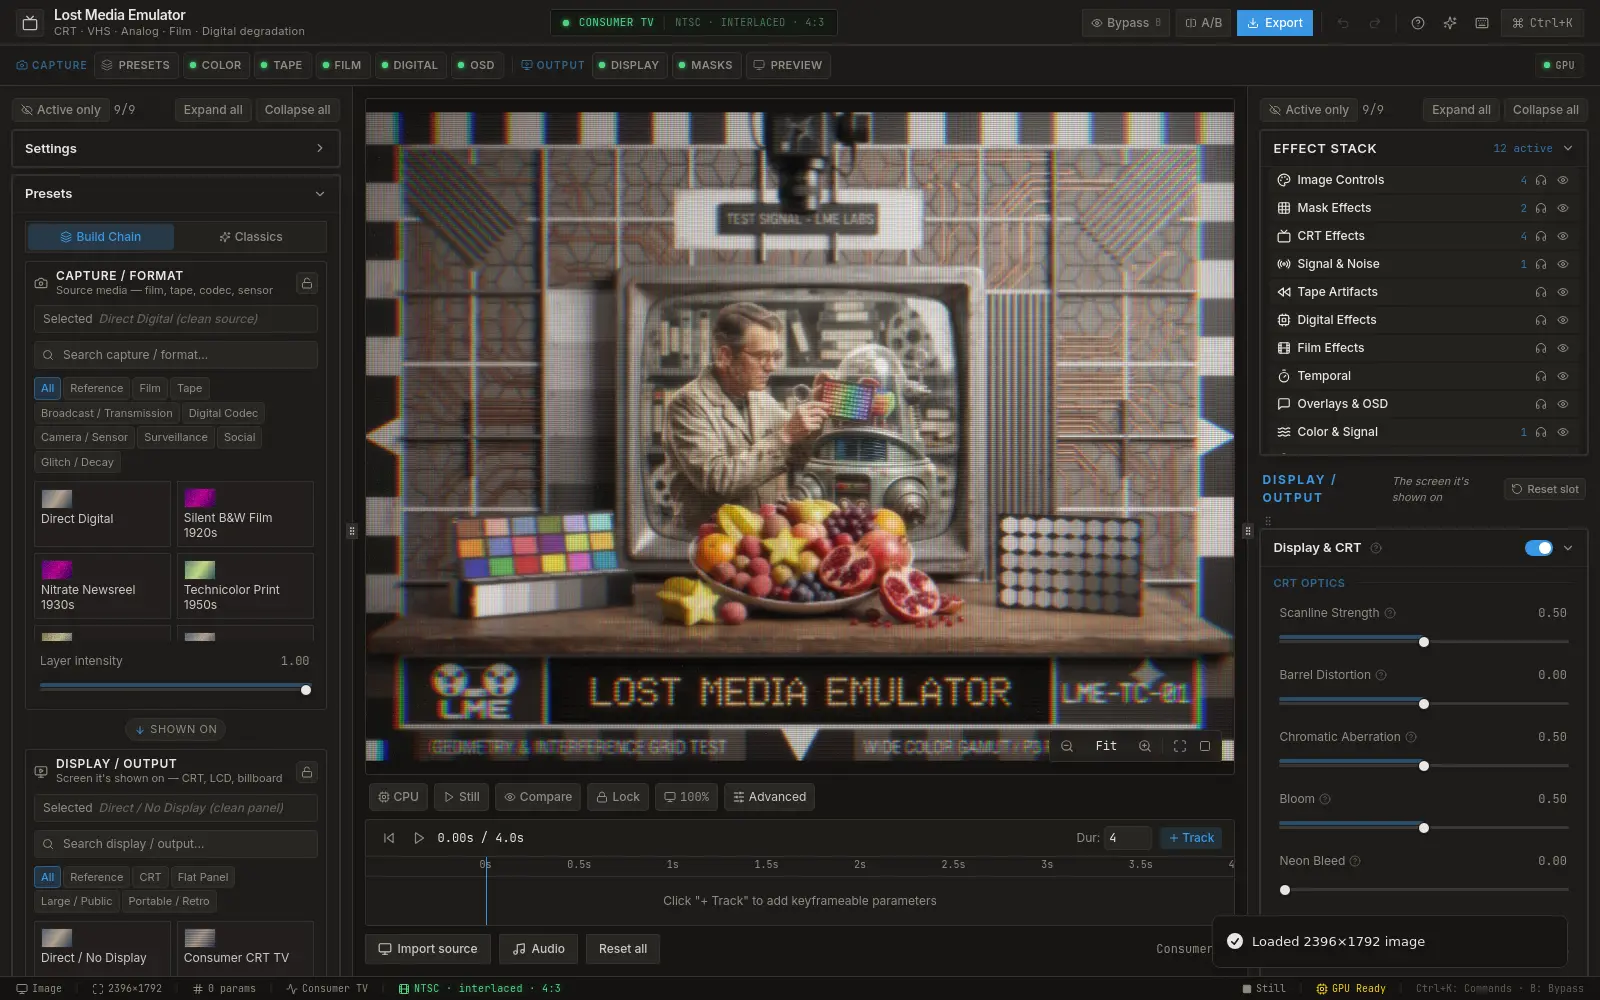This screenshot has height=1000, width=1600.
Task: Hide Overlays & OSD with eye icon
Action: (1563, 404)
